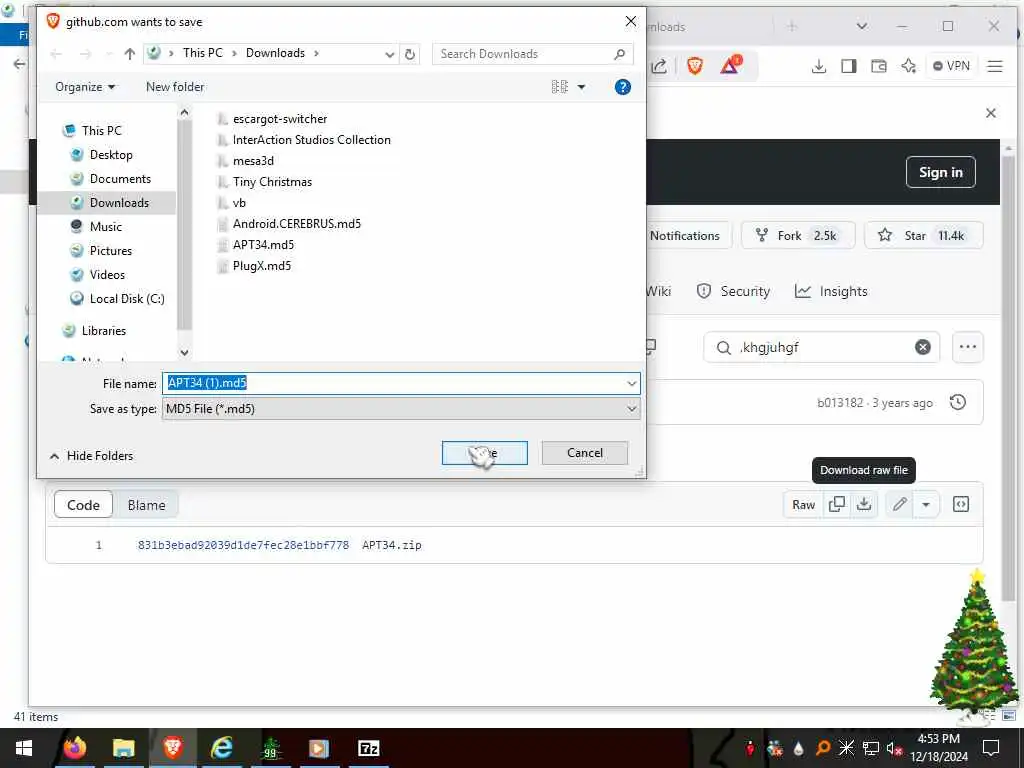Collapse folders with Hide Folders
Image resolution: width=1024 pixels, height=768 pixels.
pos(91,456)
